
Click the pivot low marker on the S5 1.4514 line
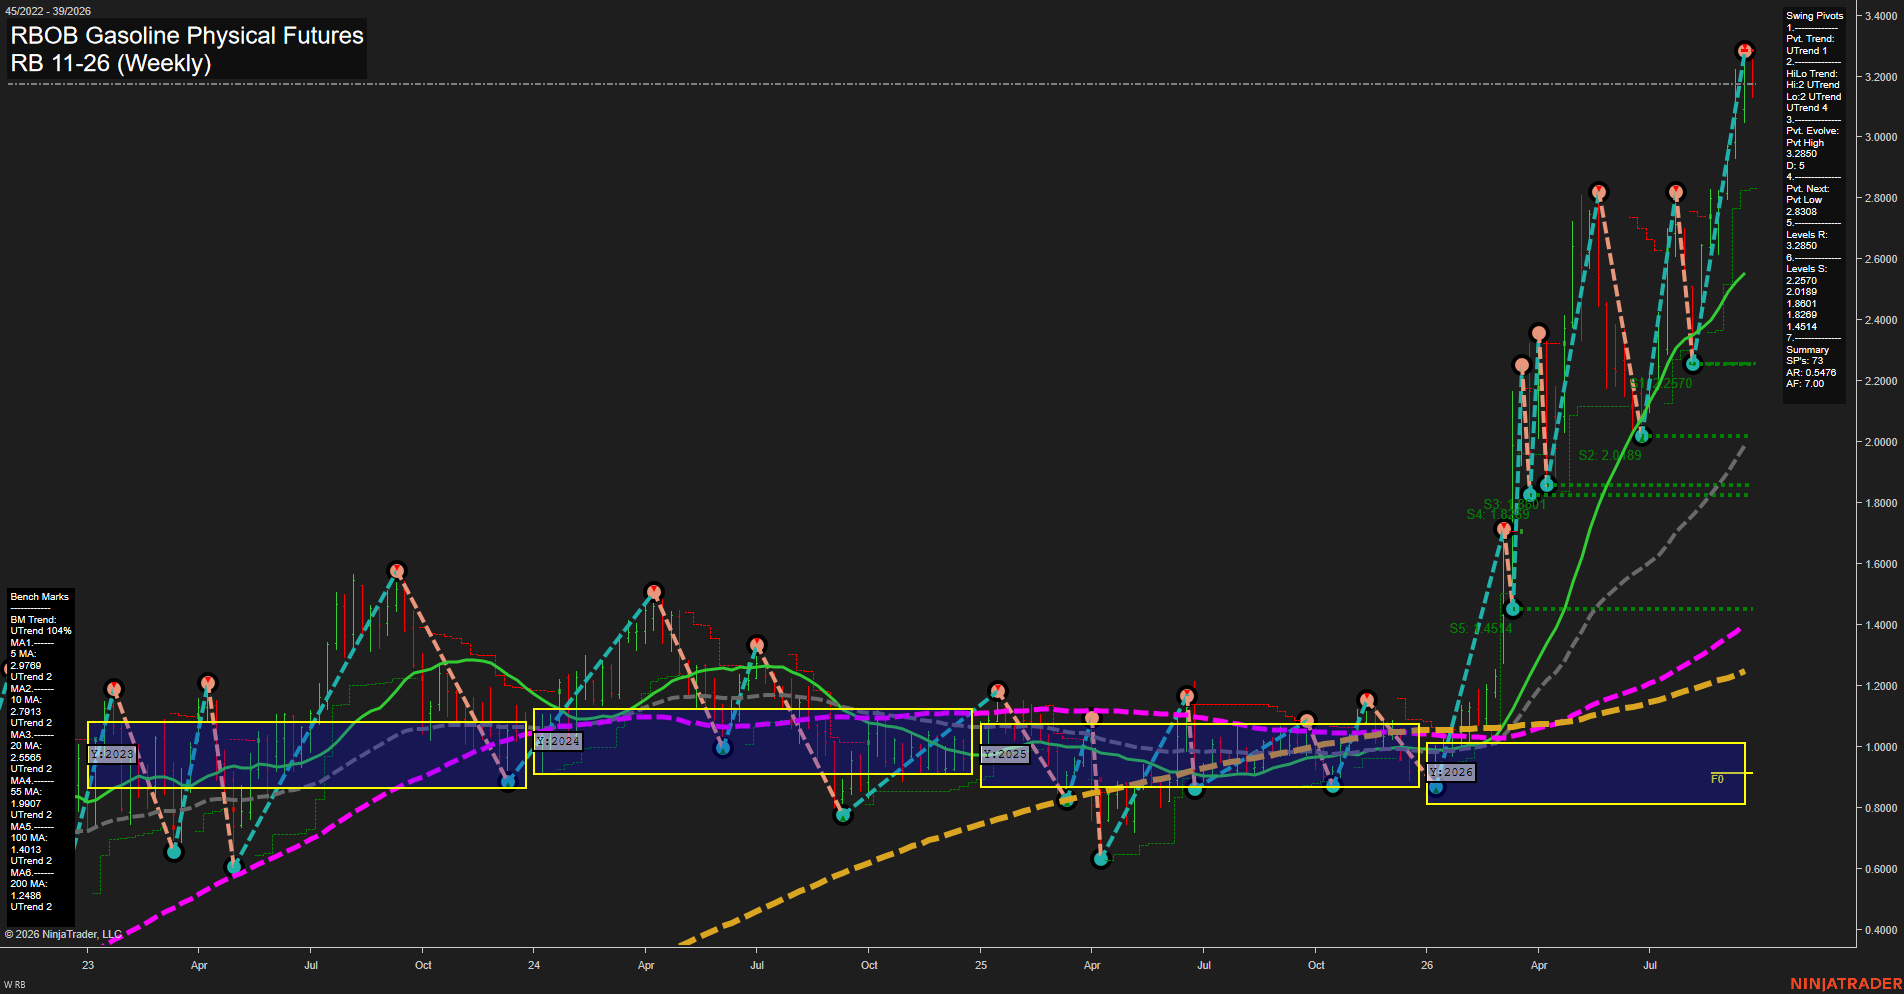coord(1512,608)
